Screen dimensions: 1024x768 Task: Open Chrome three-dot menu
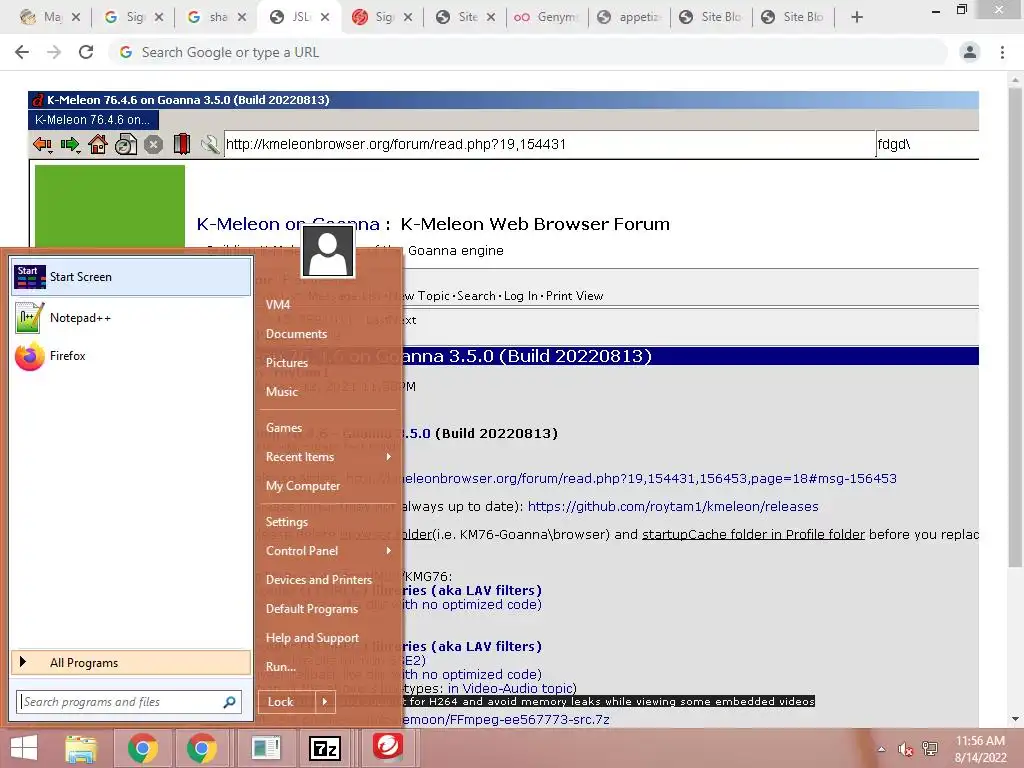[1002, 52]
